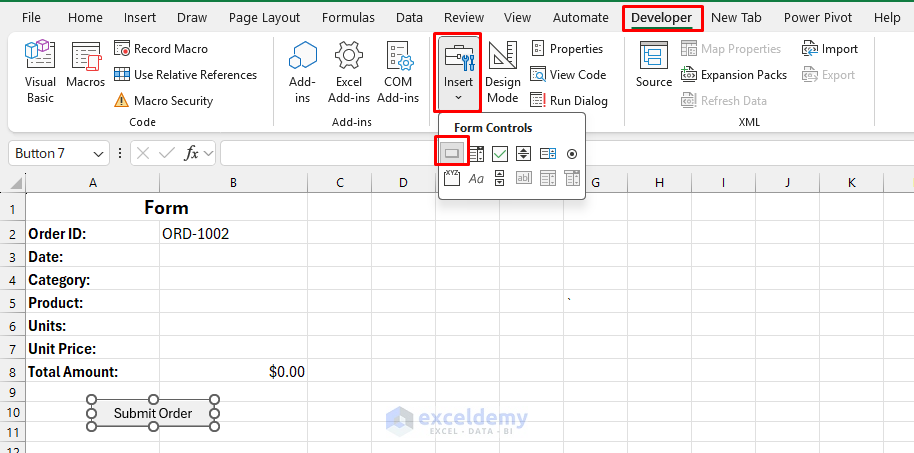This screenshot has height=453, width=914.
Task: Open COM Add-ins dialog
Action: pos(398,72)
